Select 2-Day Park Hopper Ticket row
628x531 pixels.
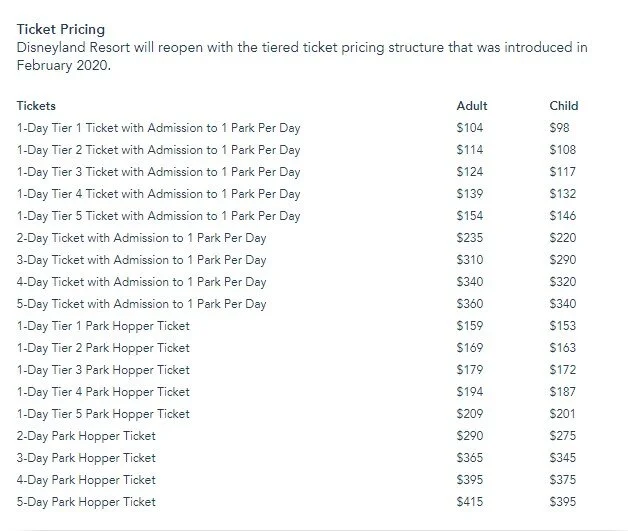pos(86,436)
